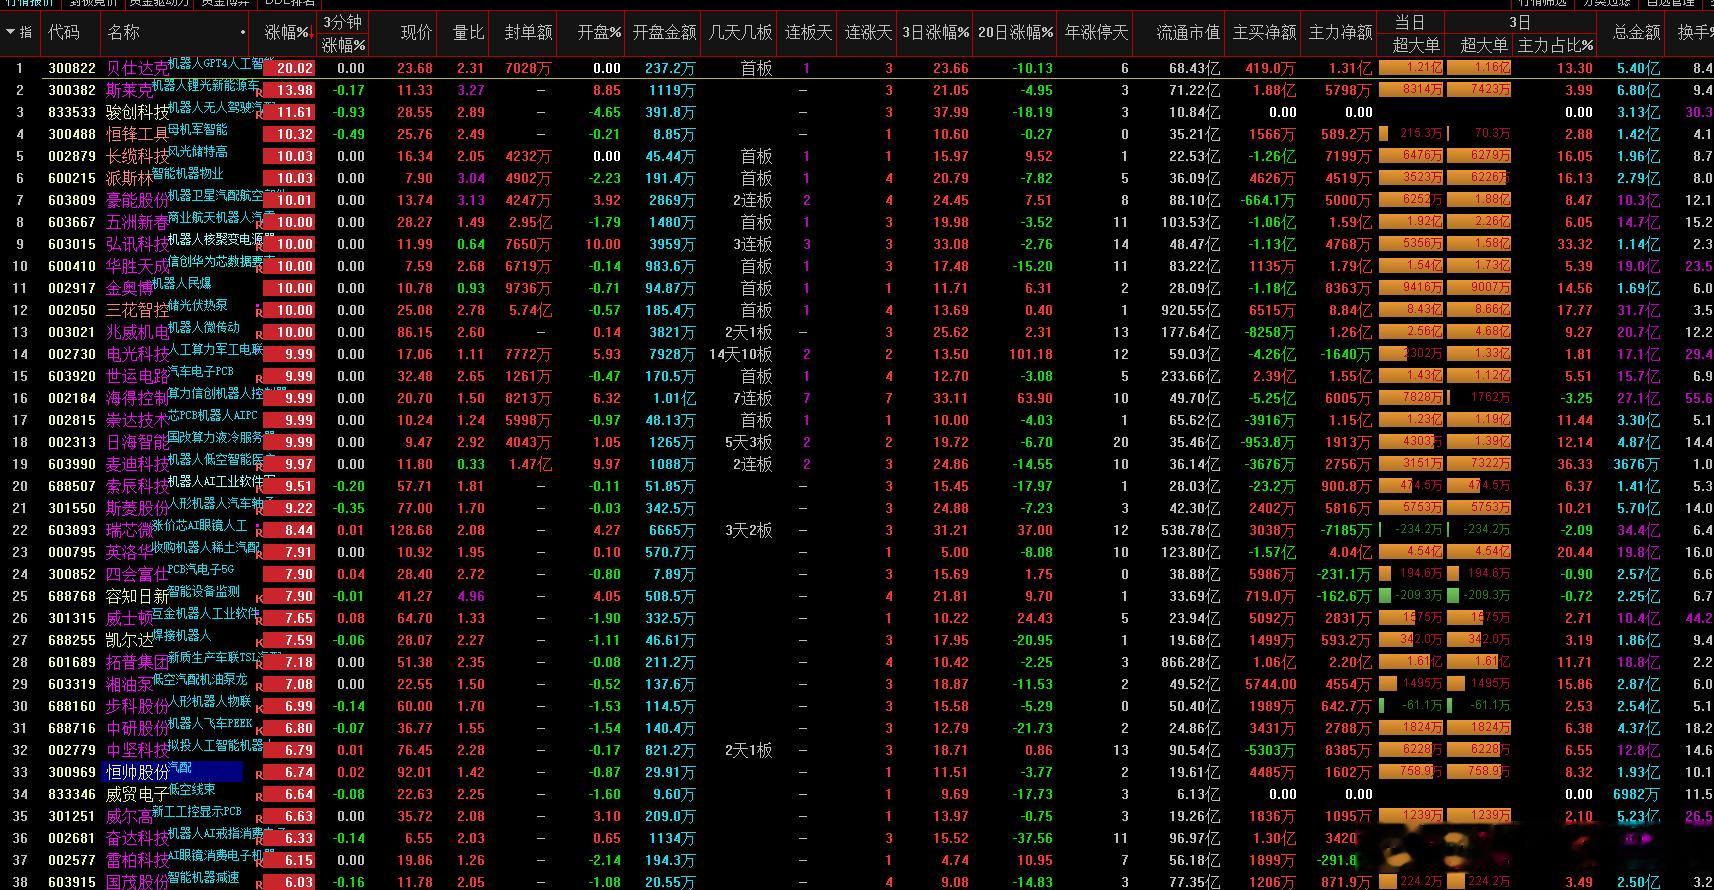Select the 湘油泵 stock name

pos(129,684)
